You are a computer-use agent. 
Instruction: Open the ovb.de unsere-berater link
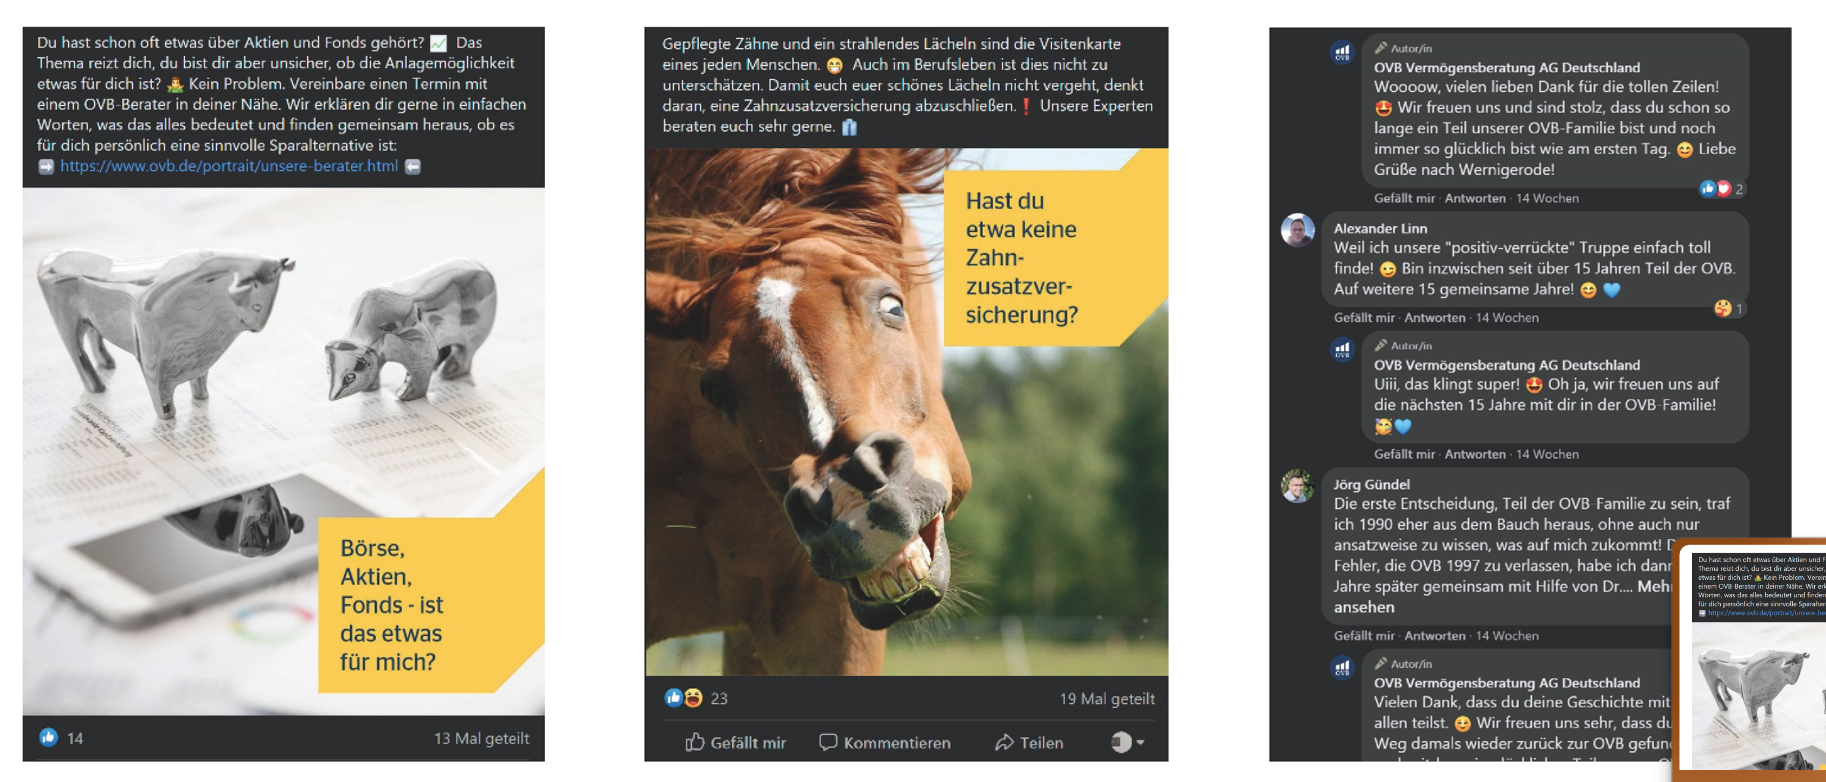coord(229,166)
